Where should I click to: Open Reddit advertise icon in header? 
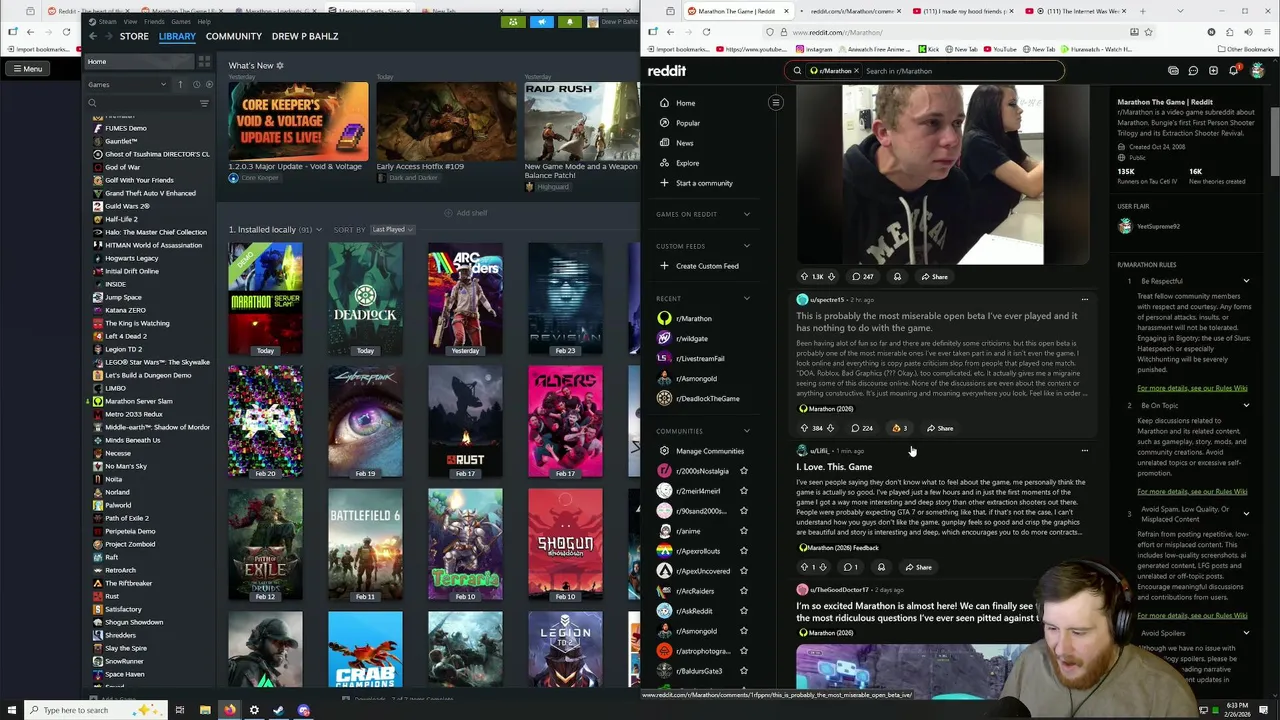(x=1173, y=71)
